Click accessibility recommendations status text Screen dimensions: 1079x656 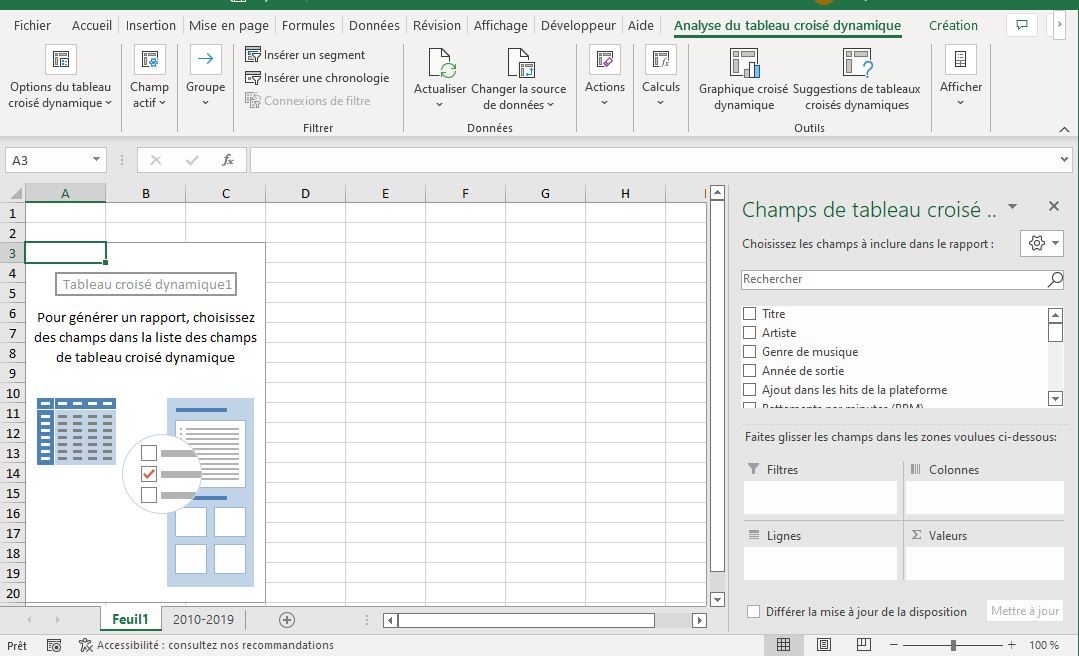(x=215, y=645)
